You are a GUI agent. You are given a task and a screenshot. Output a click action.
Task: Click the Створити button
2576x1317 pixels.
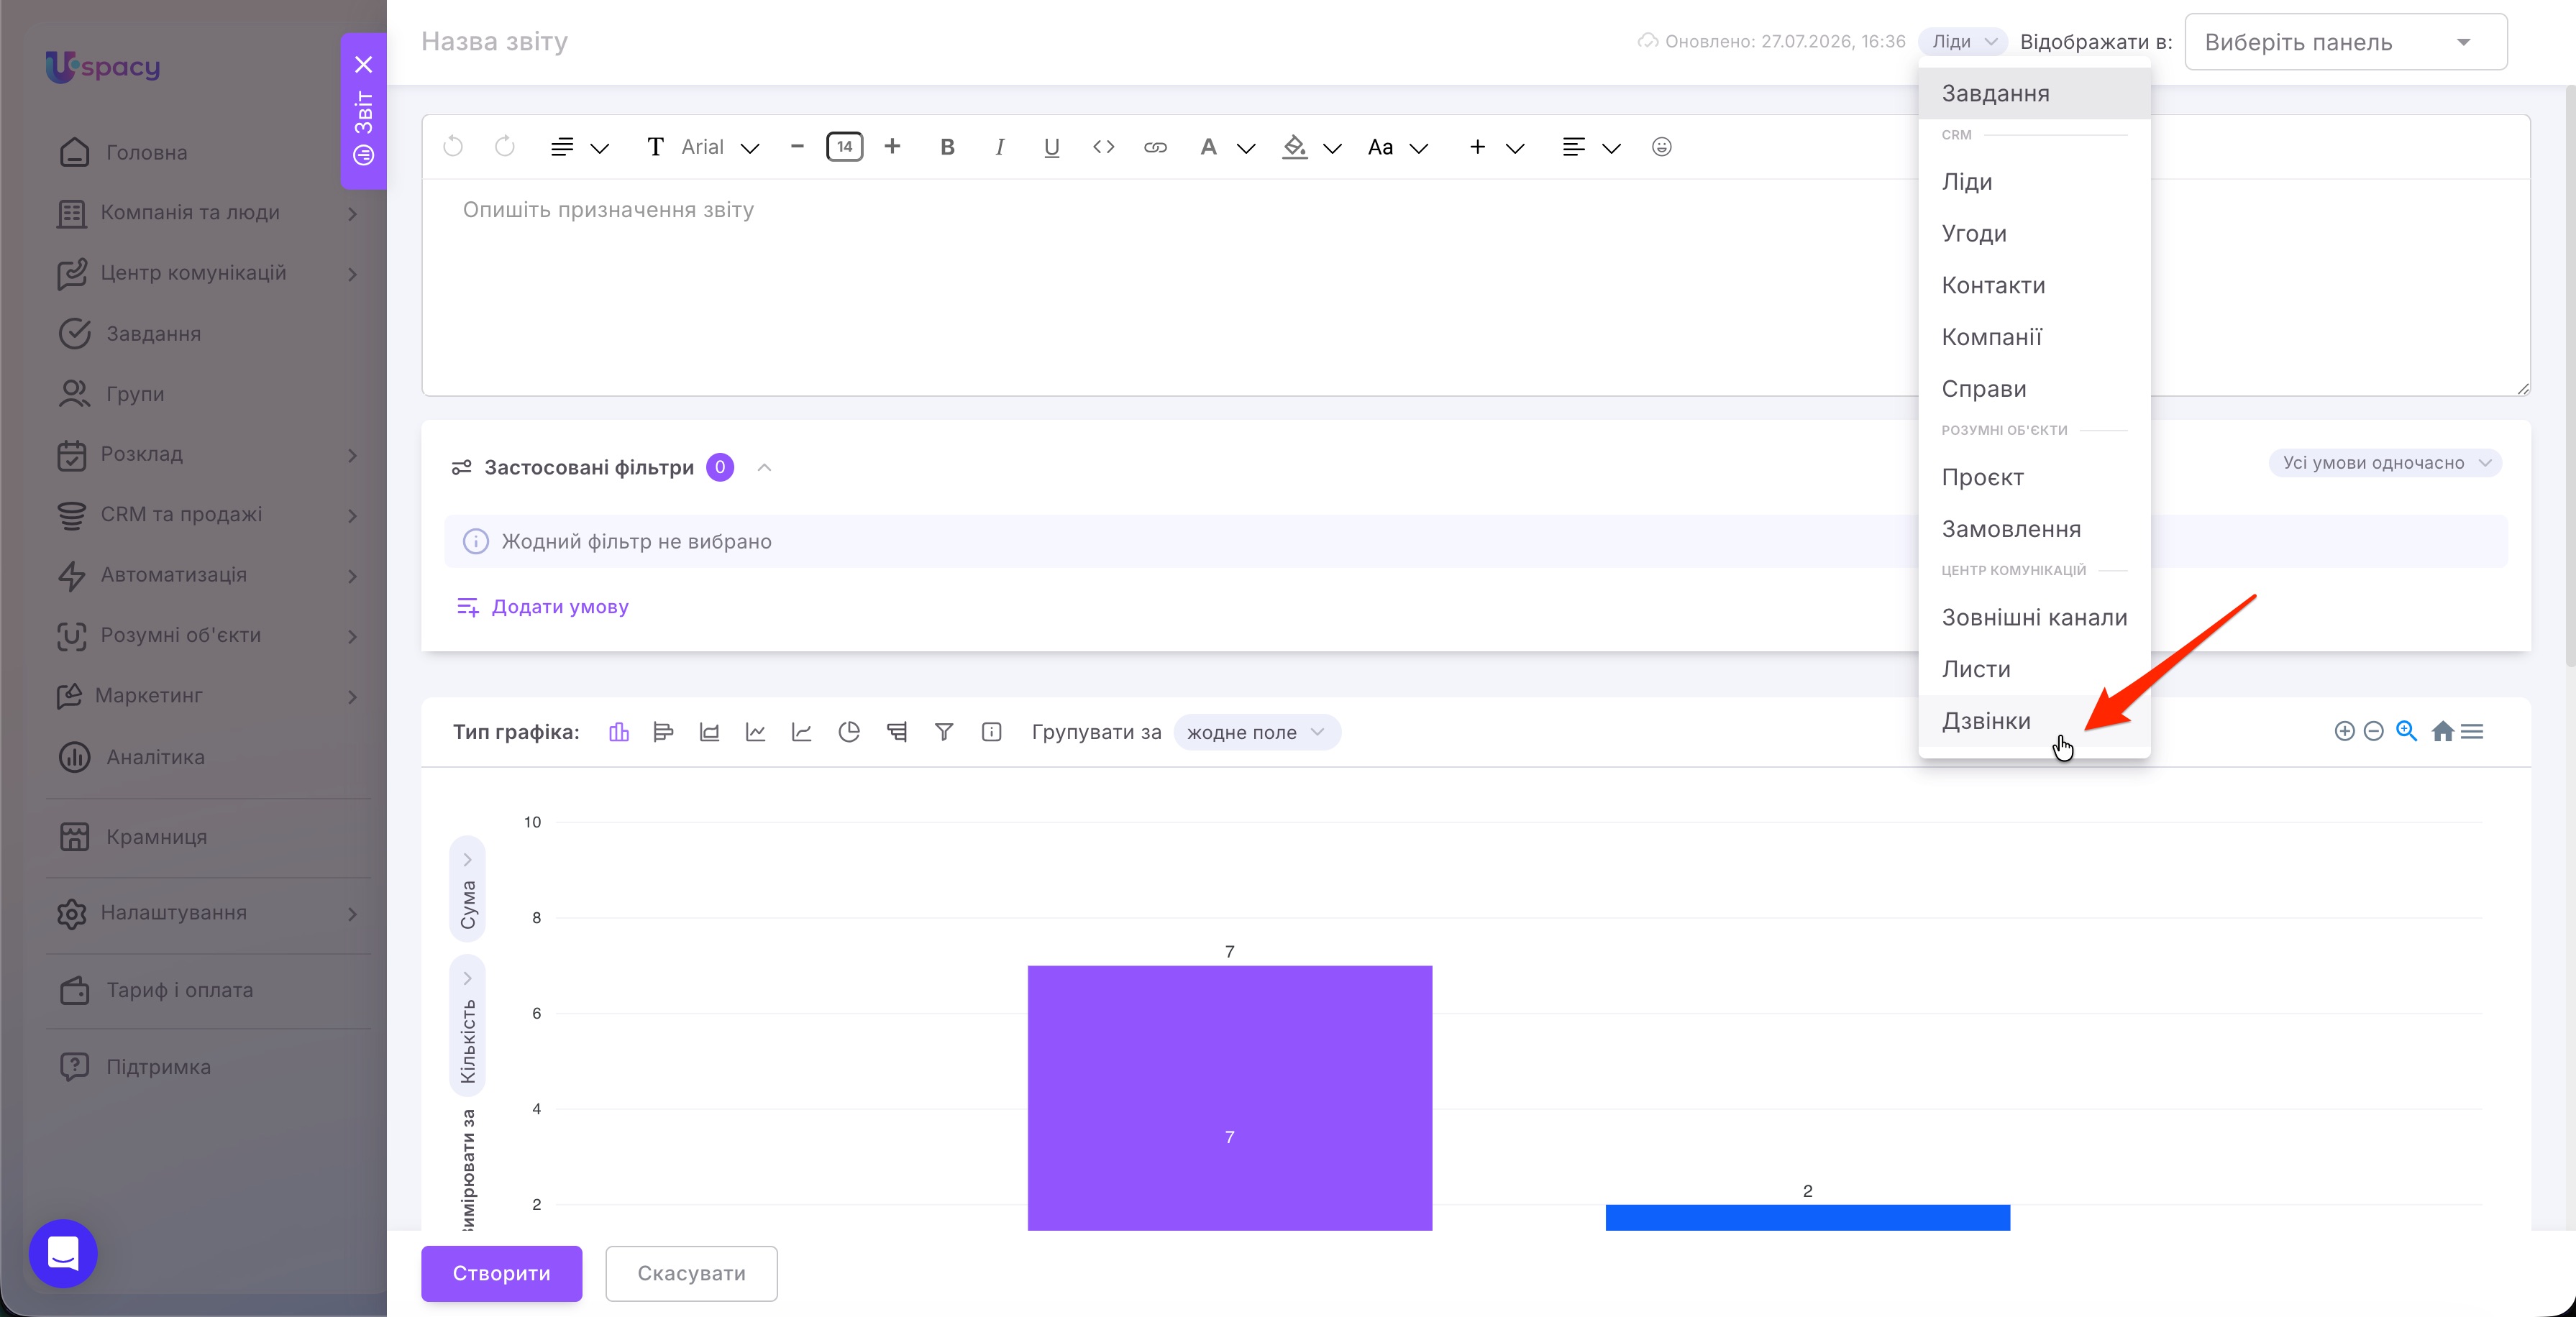point(501,1273)
